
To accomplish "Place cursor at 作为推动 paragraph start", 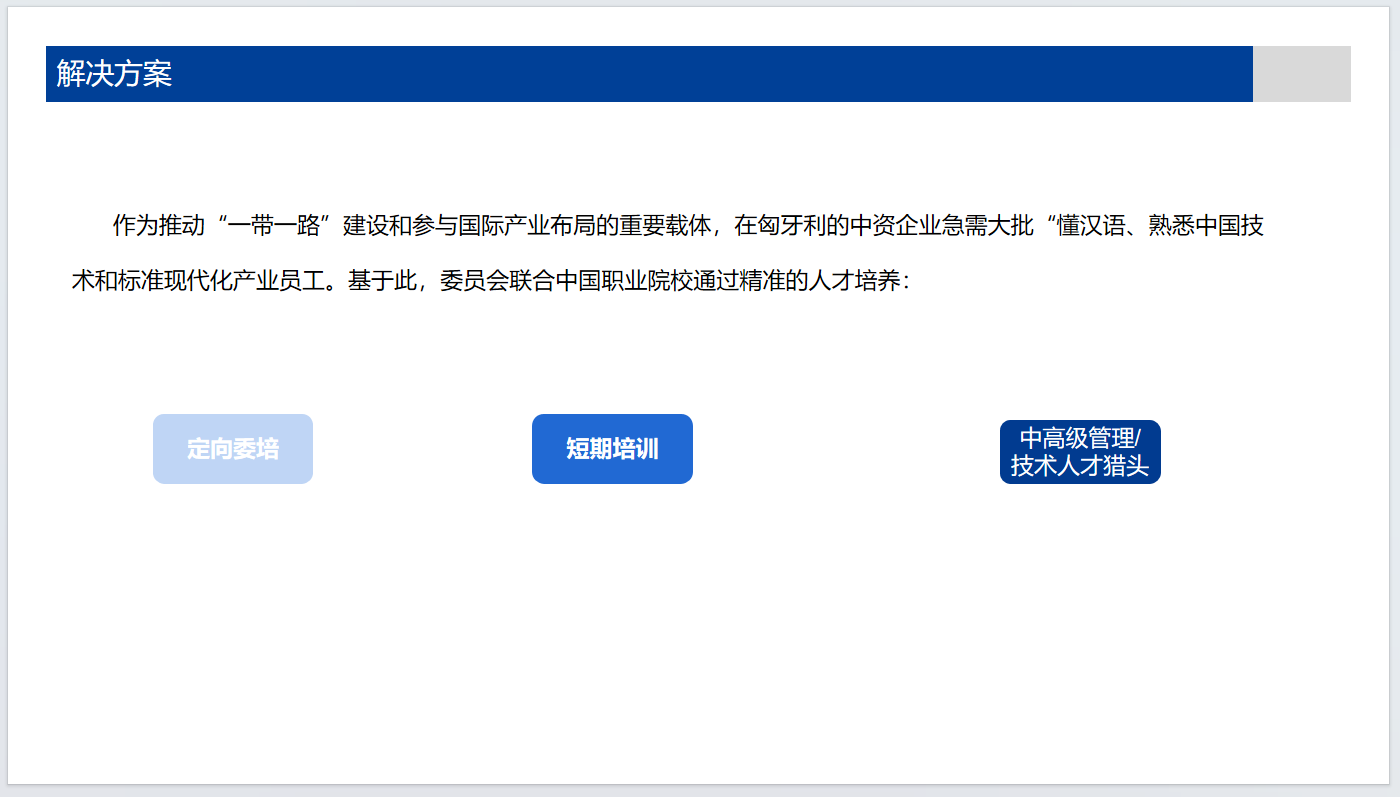I will [x=115, y=226].
